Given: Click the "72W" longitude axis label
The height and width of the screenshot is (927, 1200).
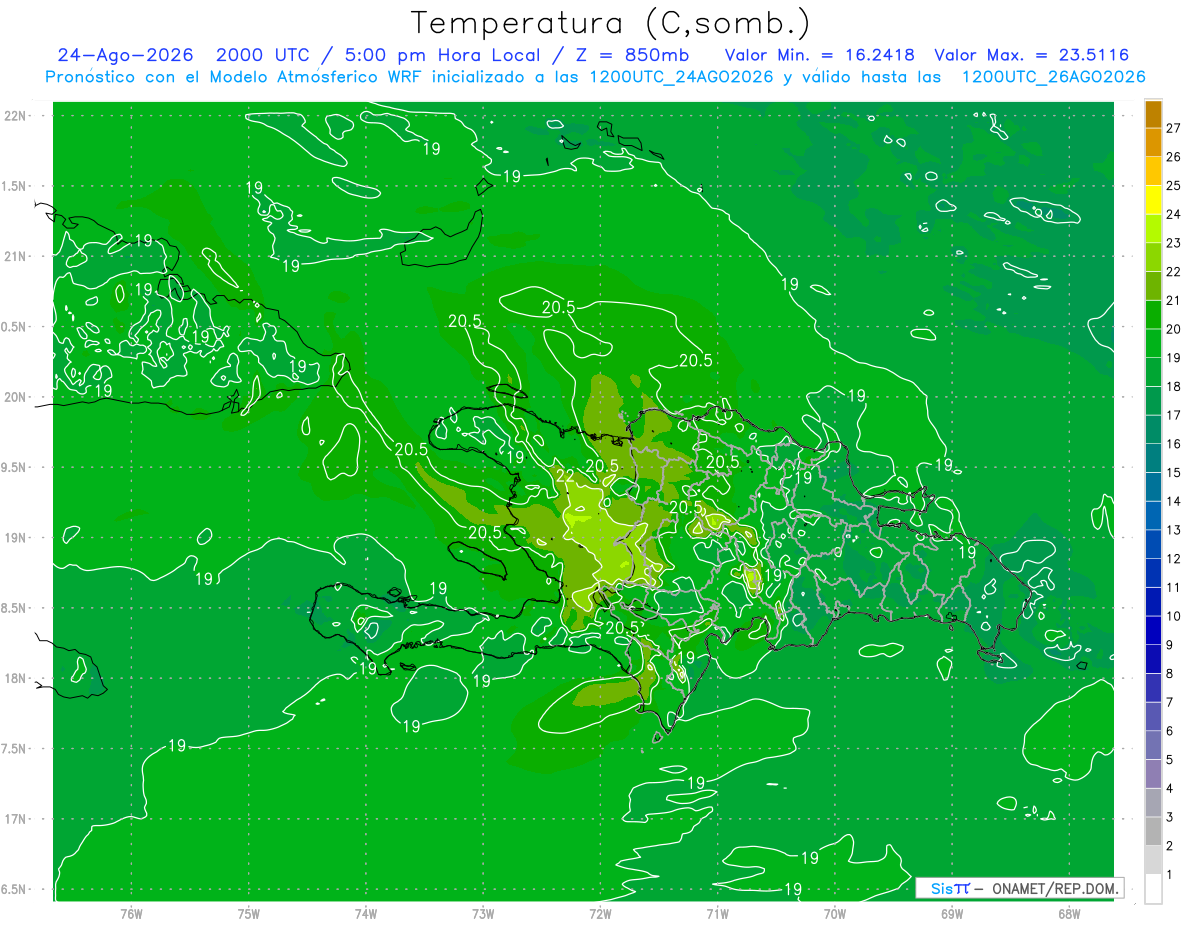Looking at the screenshot, I should tap(600, 913).
